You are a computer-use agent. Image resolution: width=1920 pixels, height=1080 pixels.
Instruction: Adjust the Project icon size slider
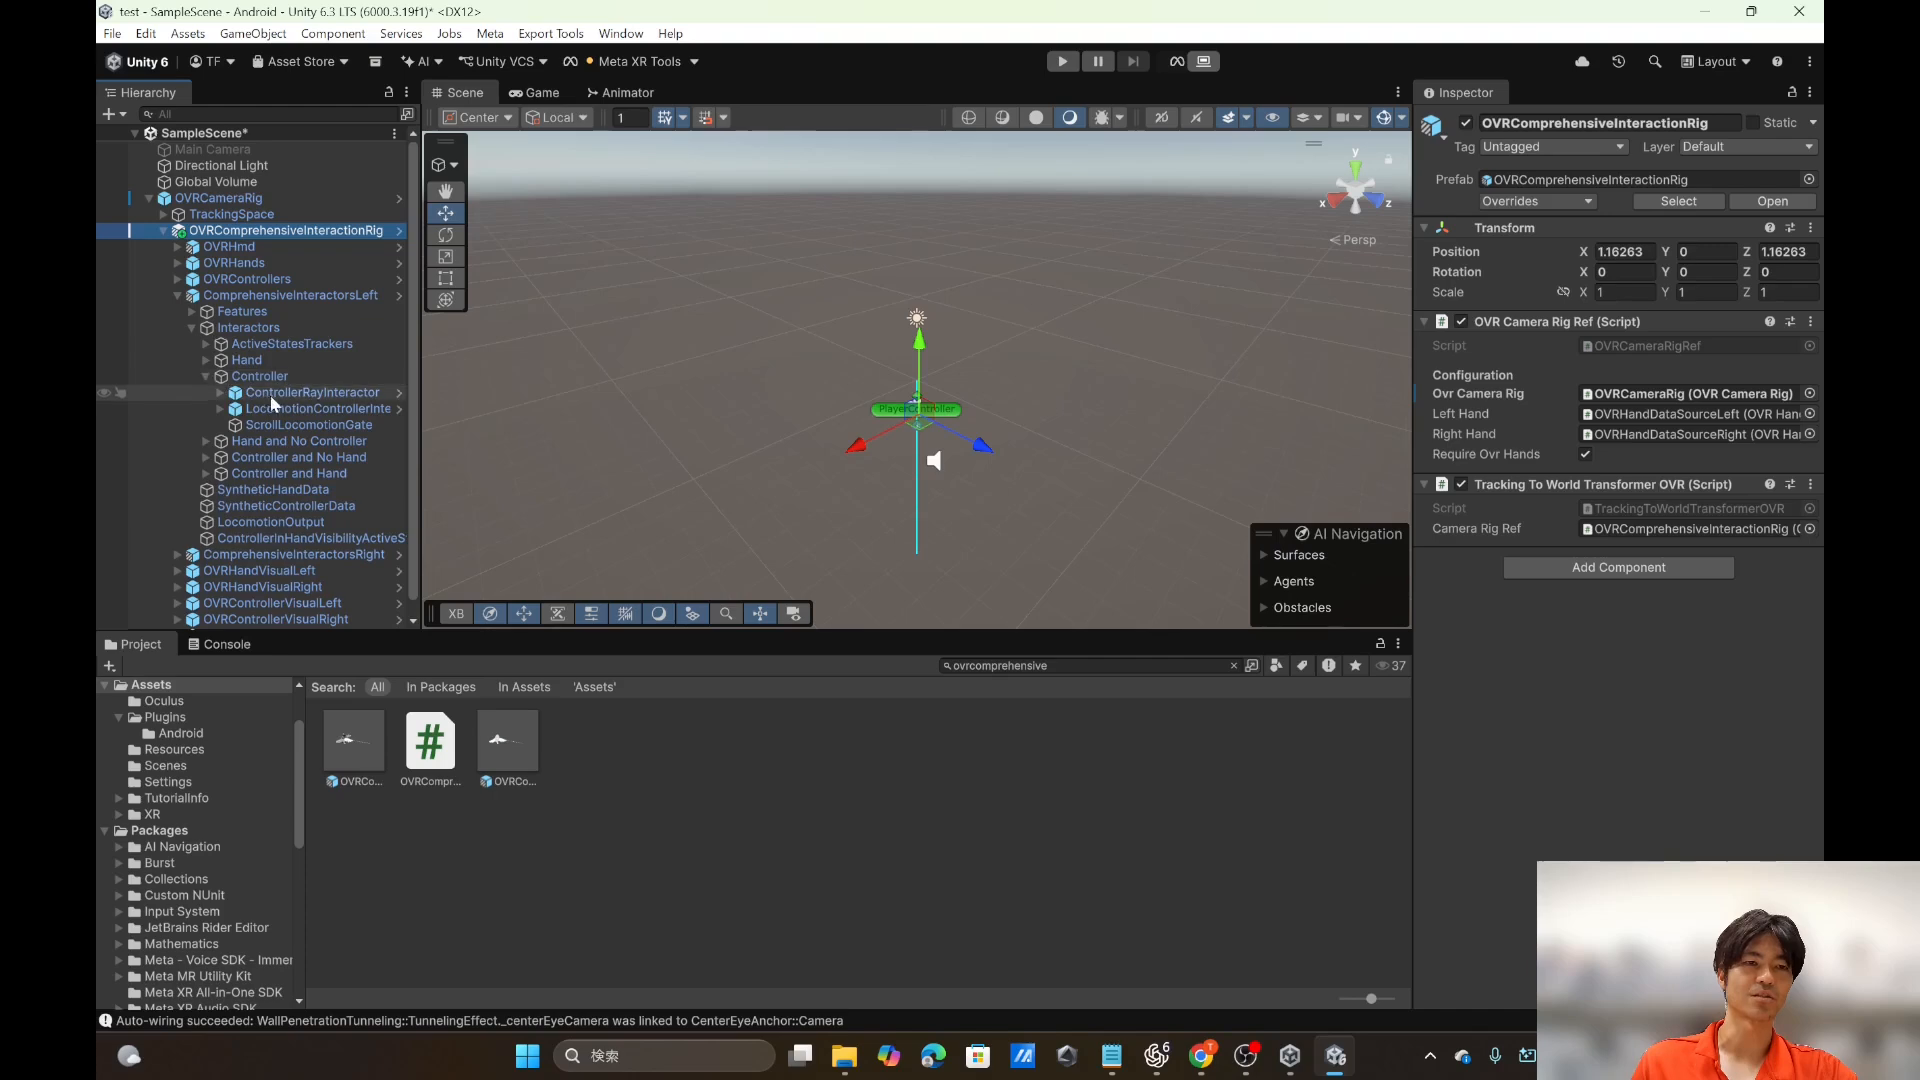(1371, 999)
